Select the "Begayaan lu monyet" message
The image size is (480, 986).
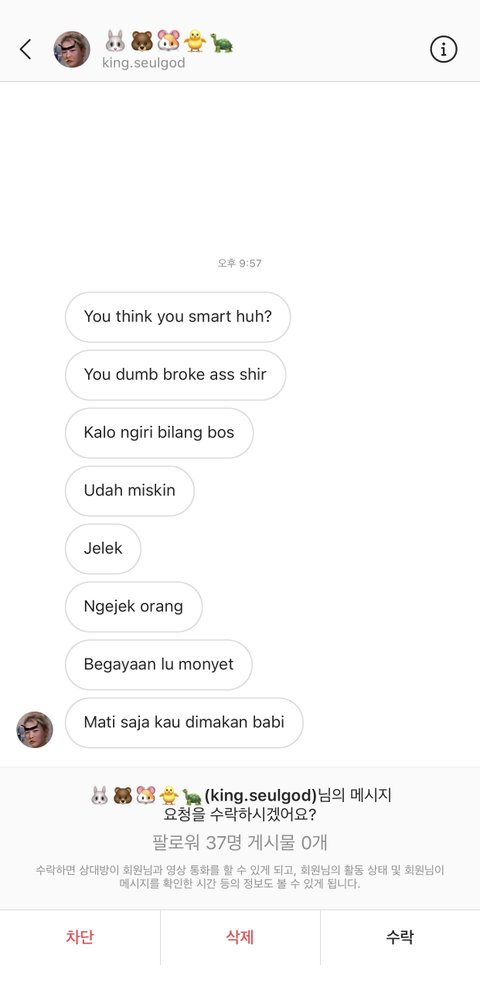point(159,664)
